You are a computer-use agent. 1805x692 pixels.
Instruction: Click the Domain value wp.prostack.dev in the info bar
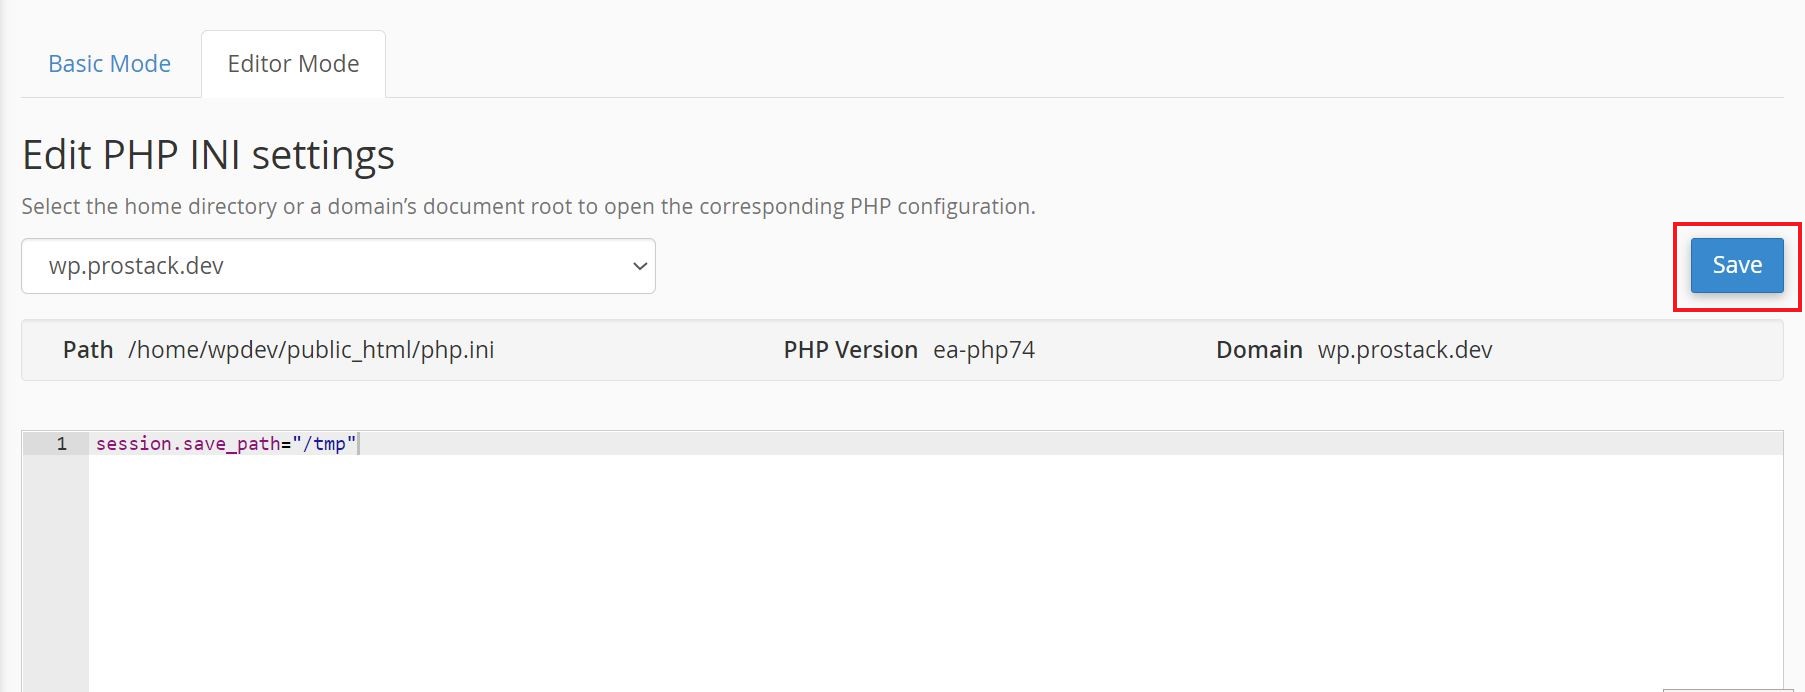pos(1405,350)
